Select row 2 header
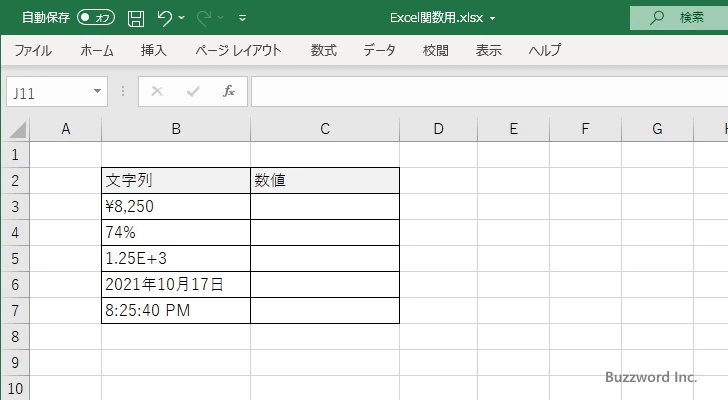Screen dimensions: 728x400 (x=15, y=181)
